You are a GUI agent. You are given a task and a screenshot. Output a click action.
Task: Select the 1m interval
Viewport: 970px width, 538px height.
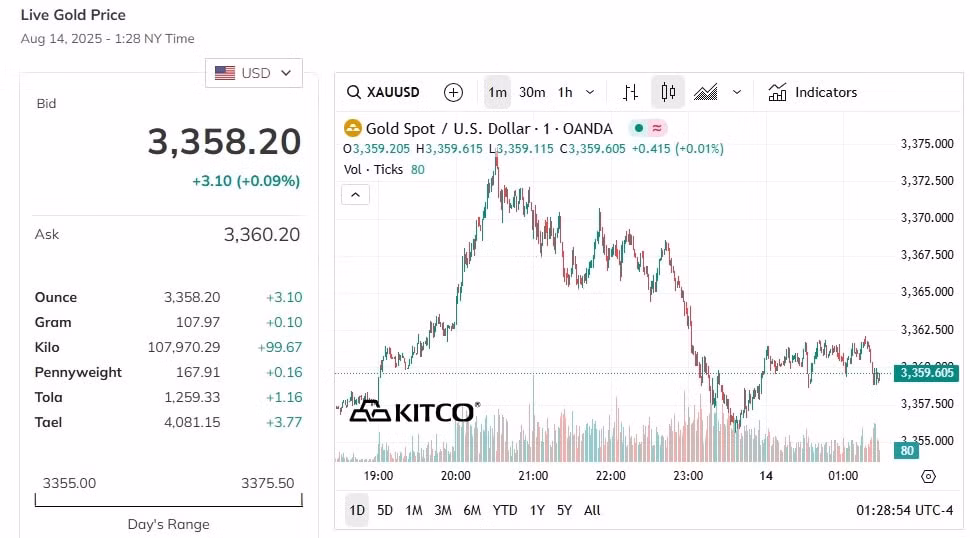pos(497,92)
